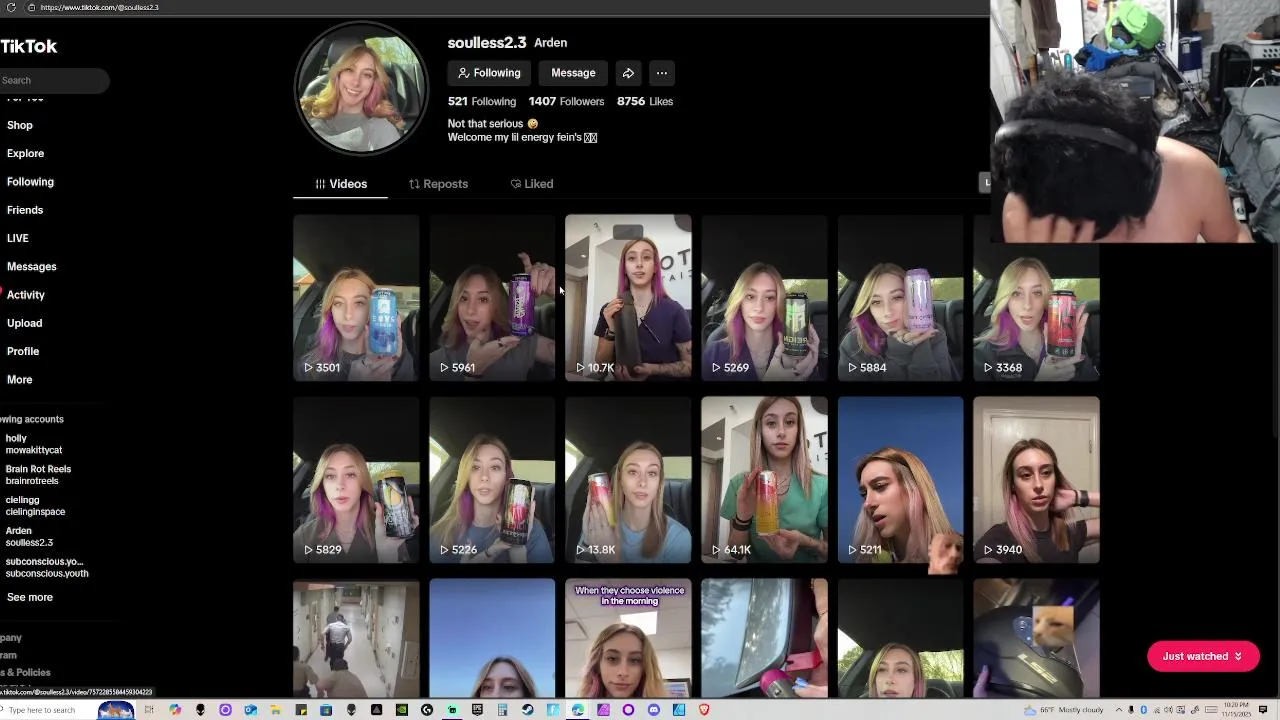Open video thumbnail with 13.8K views
This screenshot has height=720, width=1280.
click(628, 480)
